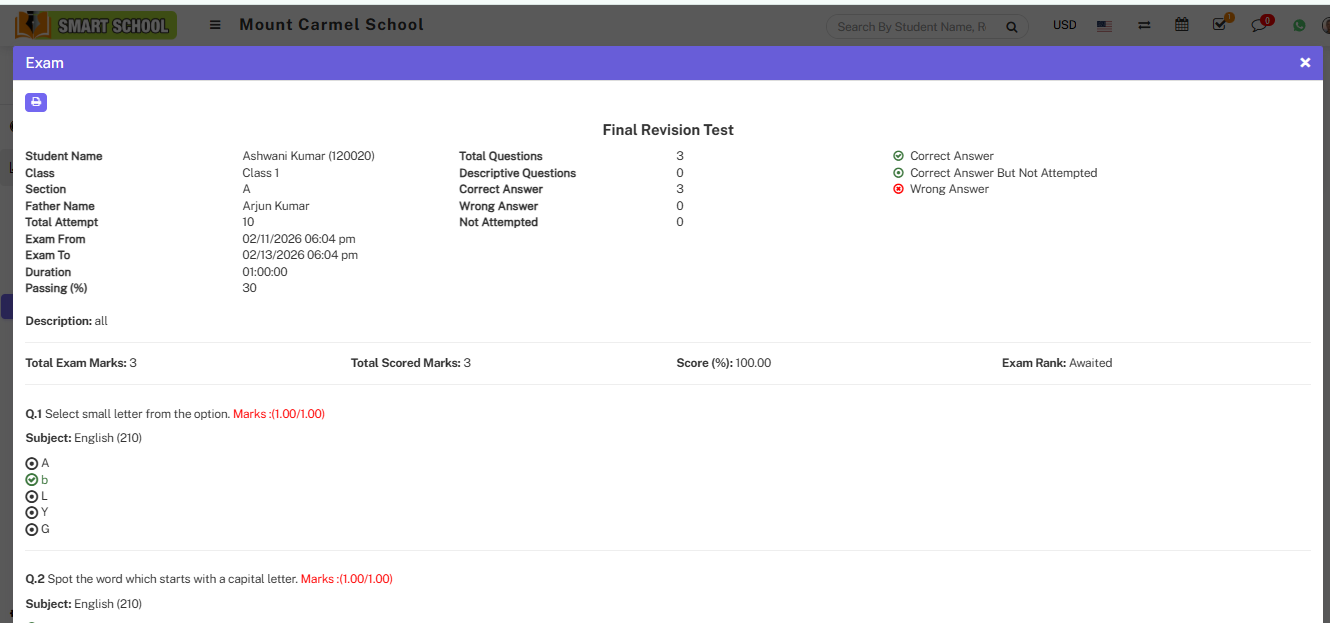Click the Mount Carmel School title
The image size is (1330, 623).
coord(331,25)
